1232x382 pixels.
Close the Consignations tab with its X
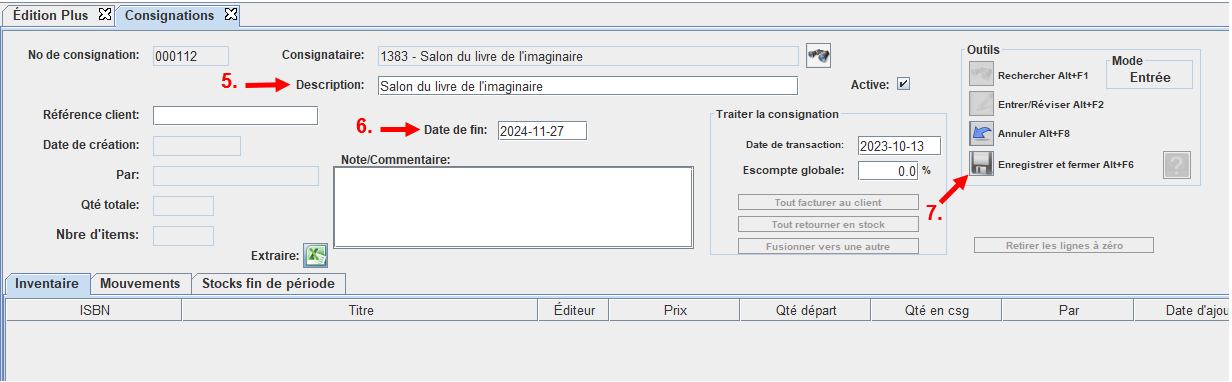[x=230, y=15]
